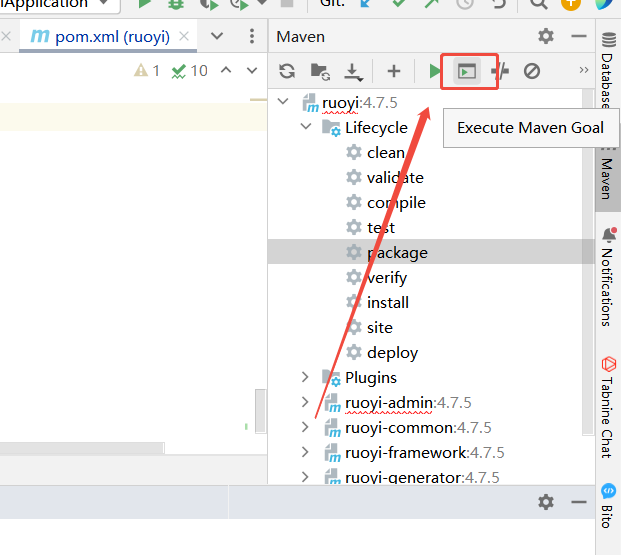
Task: Expand the ruoyi-generator module
Action: pyautogui.click(x=305, y=477)
